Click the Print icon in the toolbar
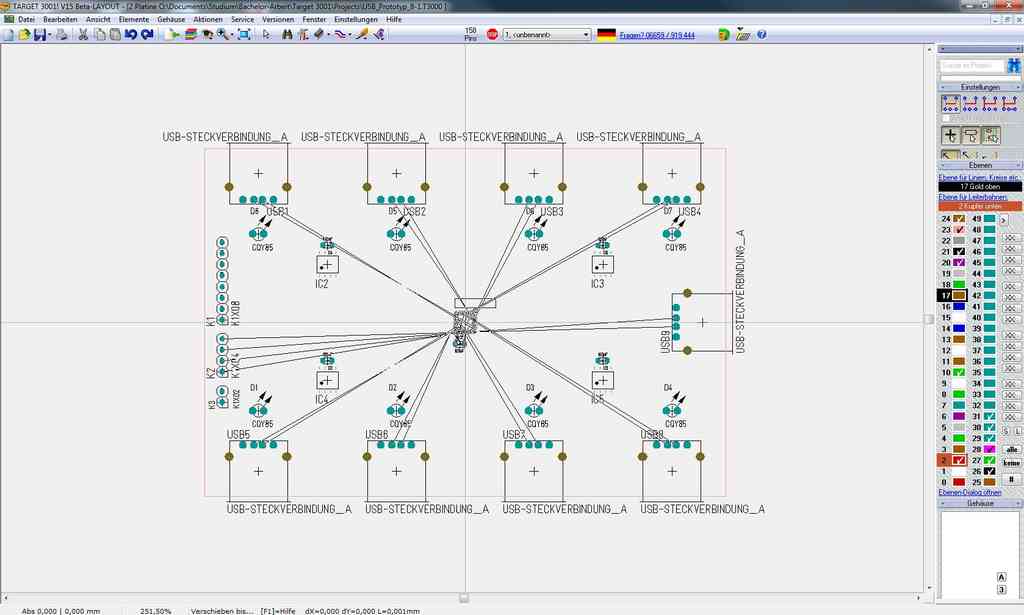 point(62,35)
